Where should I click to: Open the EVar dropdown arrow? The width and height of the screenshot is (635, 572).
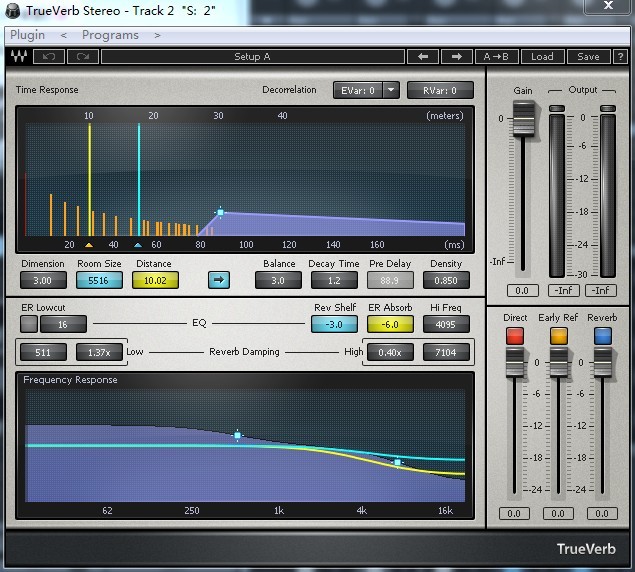[391, 90]
